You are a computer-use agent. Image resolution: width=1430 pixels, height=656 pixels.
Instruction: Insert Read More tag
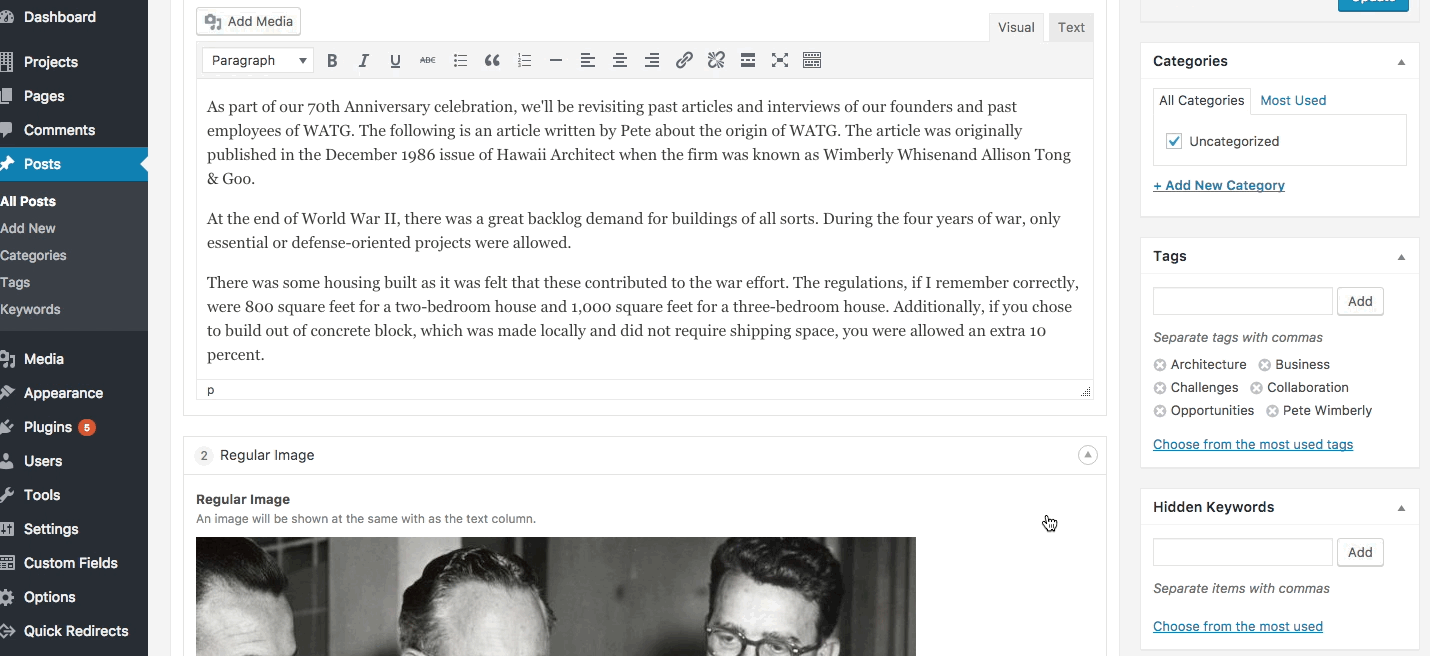click(748, 61)
